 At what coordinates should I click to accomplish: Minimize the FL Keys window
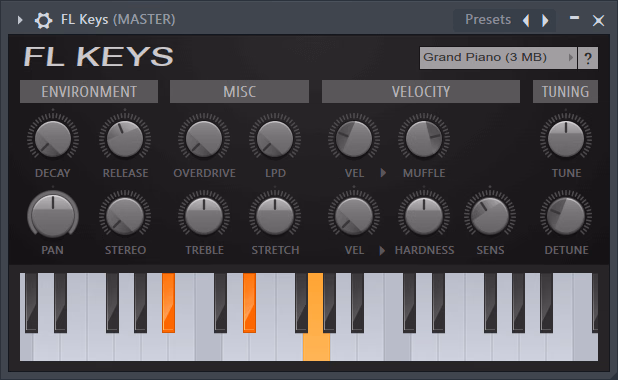click(x=574, y=18)
